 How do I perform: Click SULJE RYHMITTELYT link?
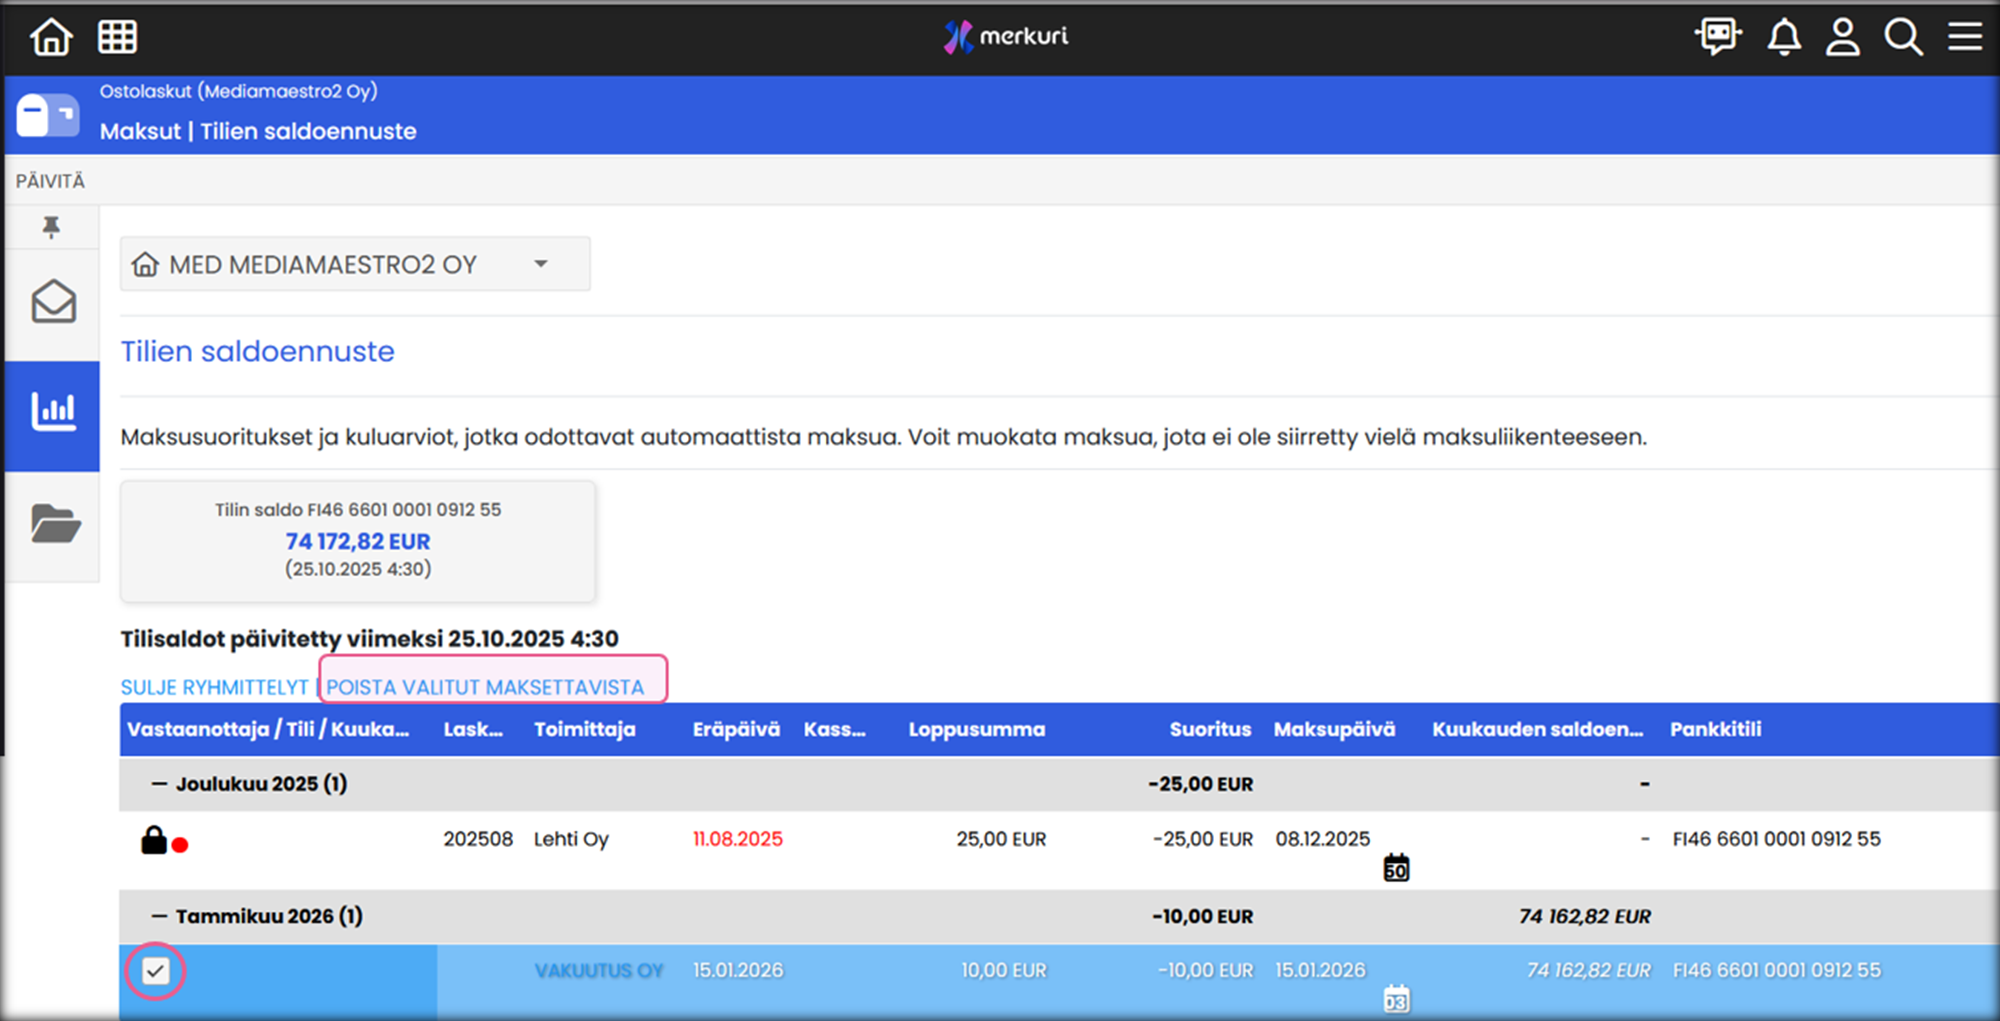(x=214, y=687)
